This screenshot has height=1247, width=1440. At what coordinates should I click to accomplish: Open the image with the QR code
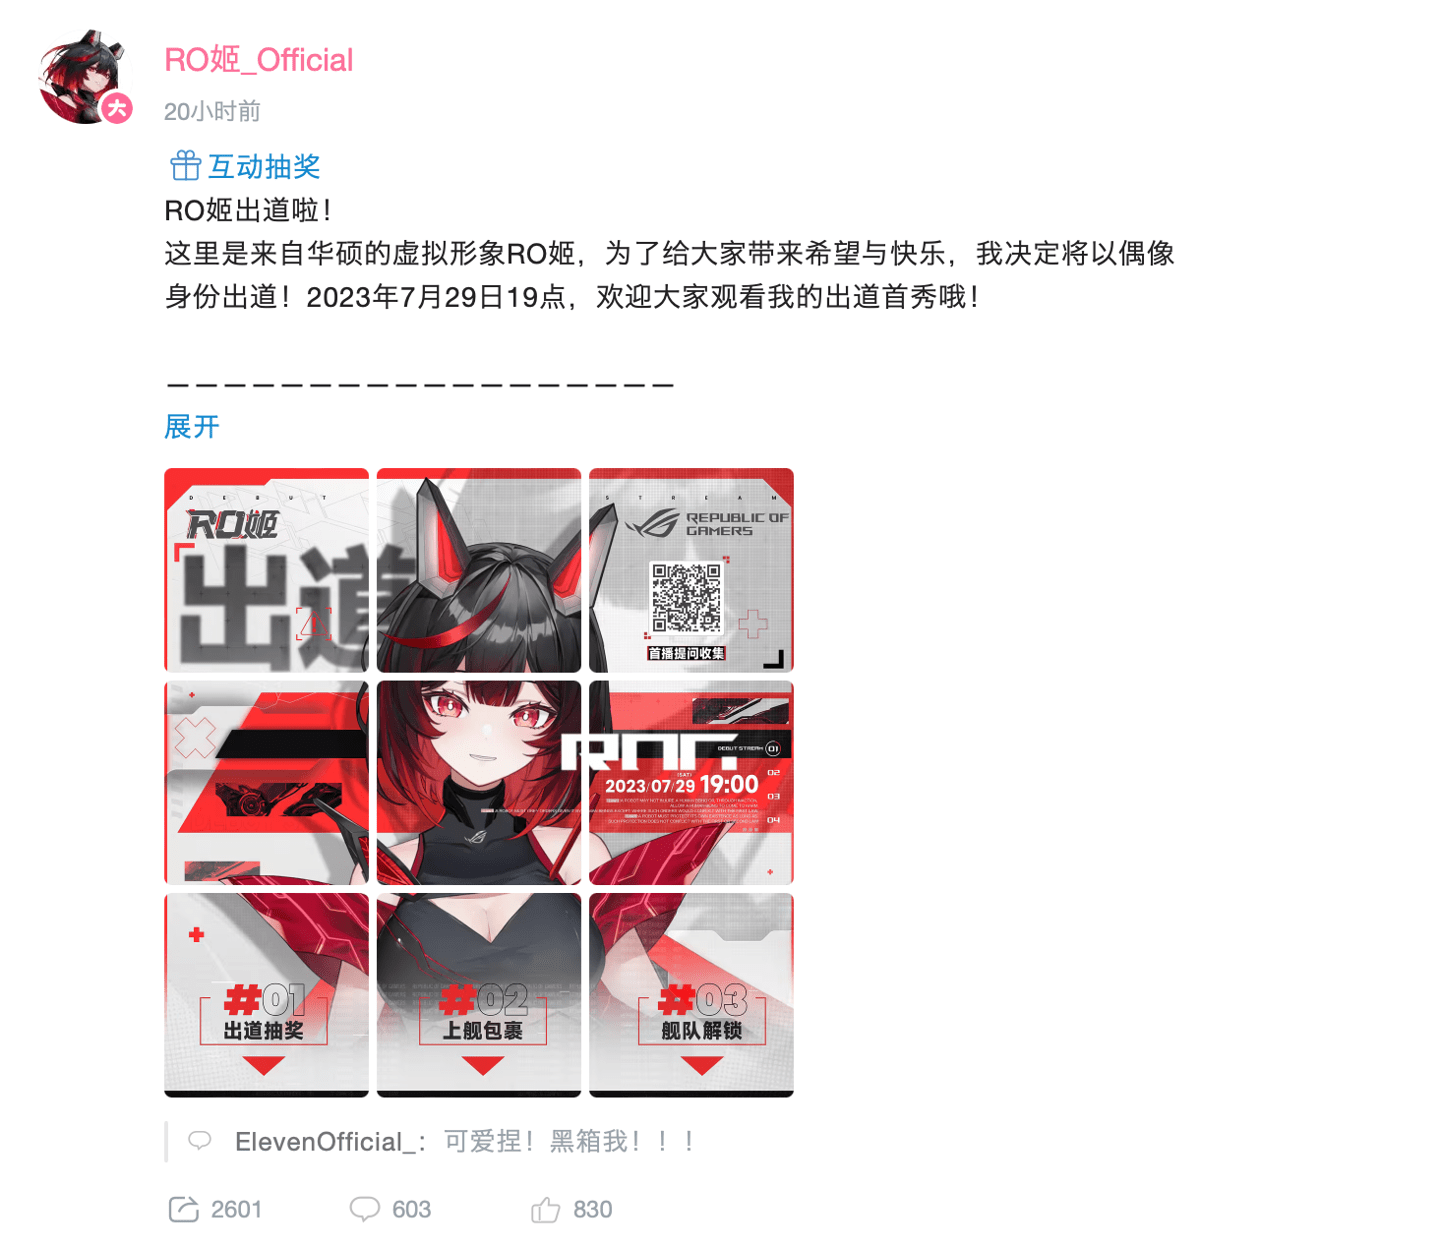coord(691,570)
